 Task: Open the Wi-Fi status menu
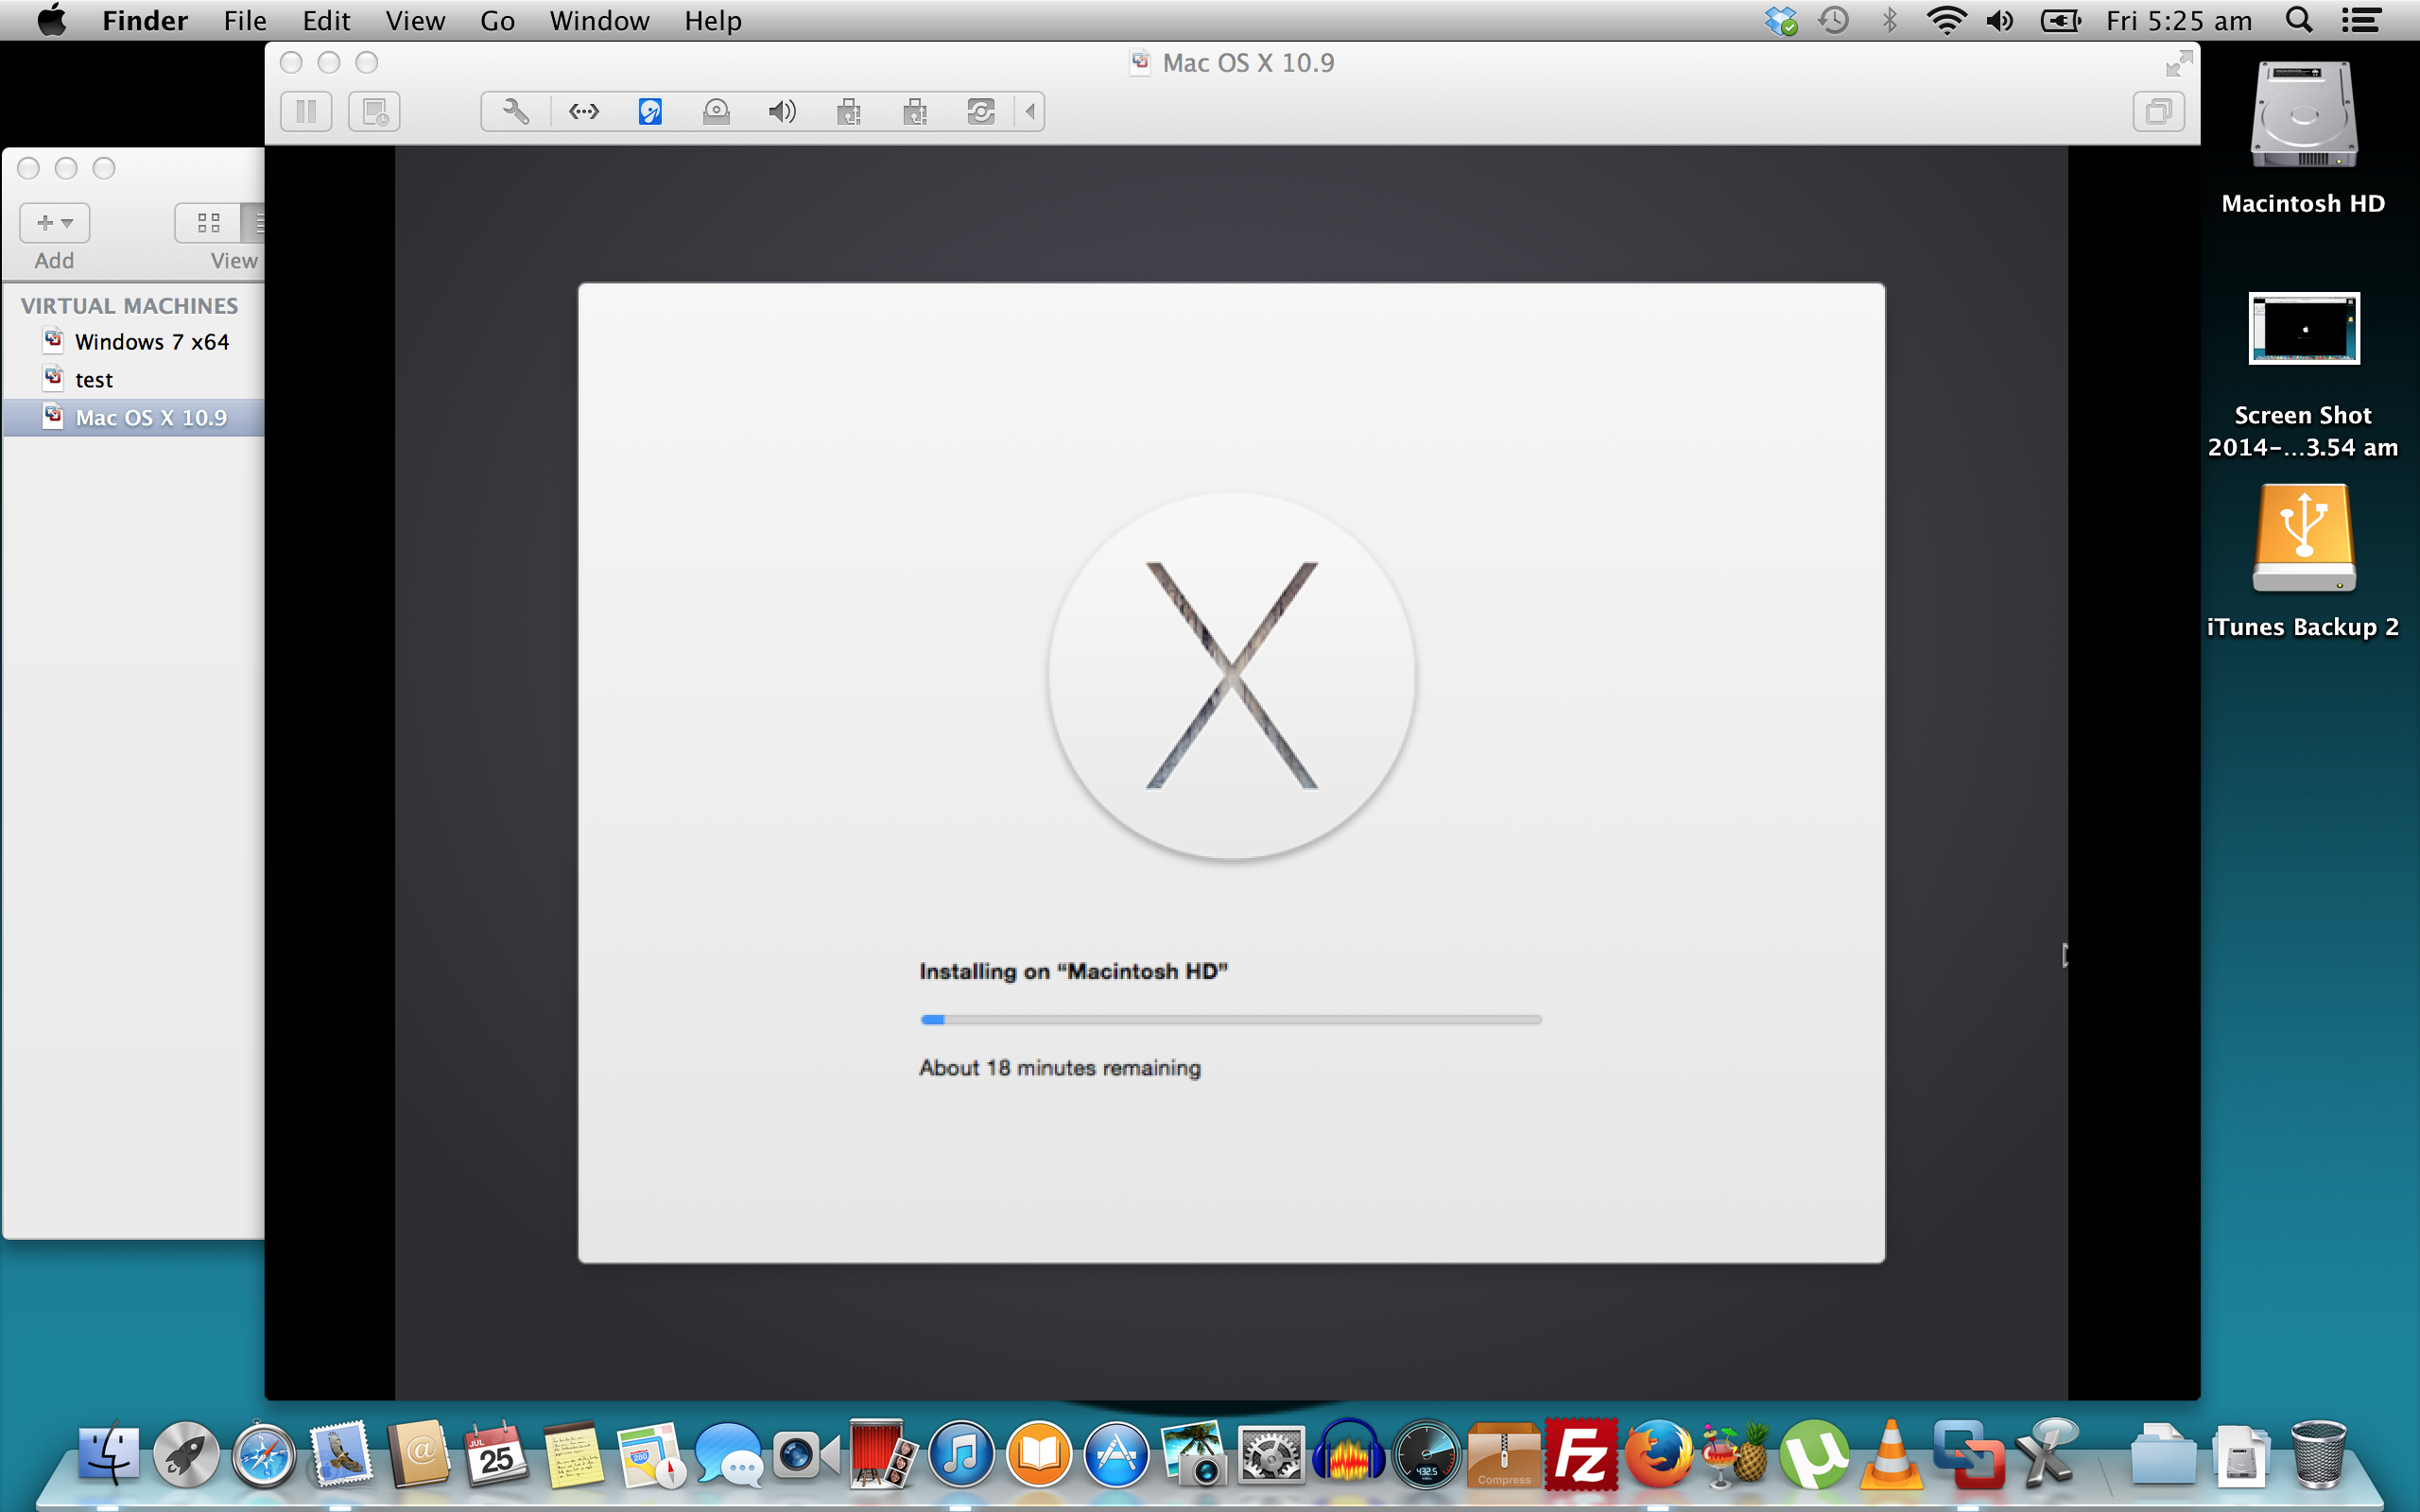pyautogui.click(x=1946, y=20)
